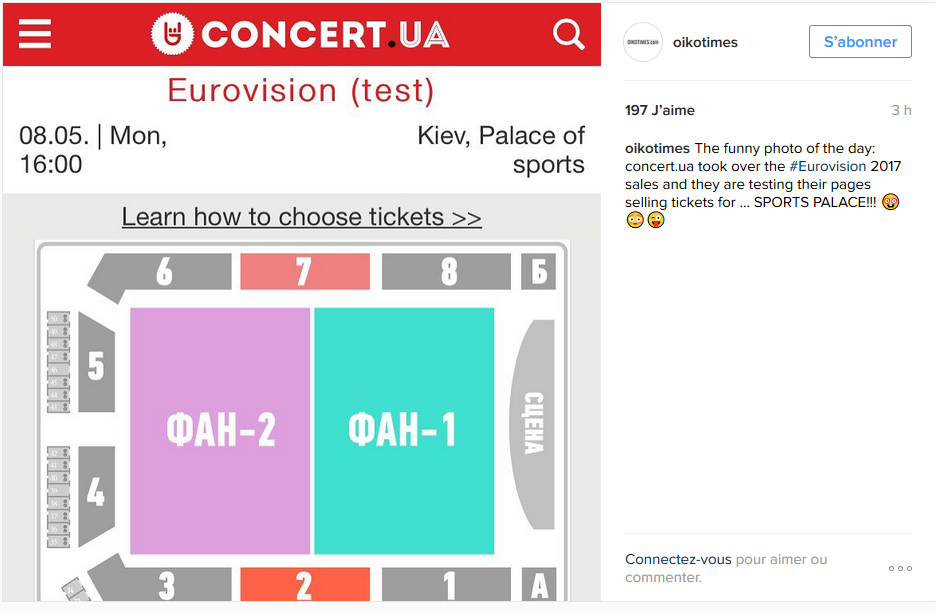The height and width of the screenshot is (613, 936).
Task: Select side seating section 5
Action: tap(96, 363)
